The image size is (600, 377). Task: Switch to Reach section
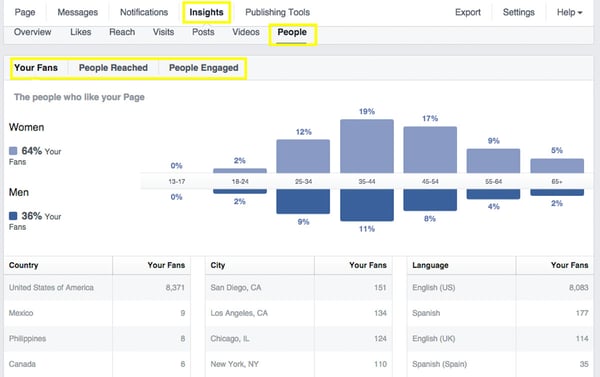click(122, 32)
